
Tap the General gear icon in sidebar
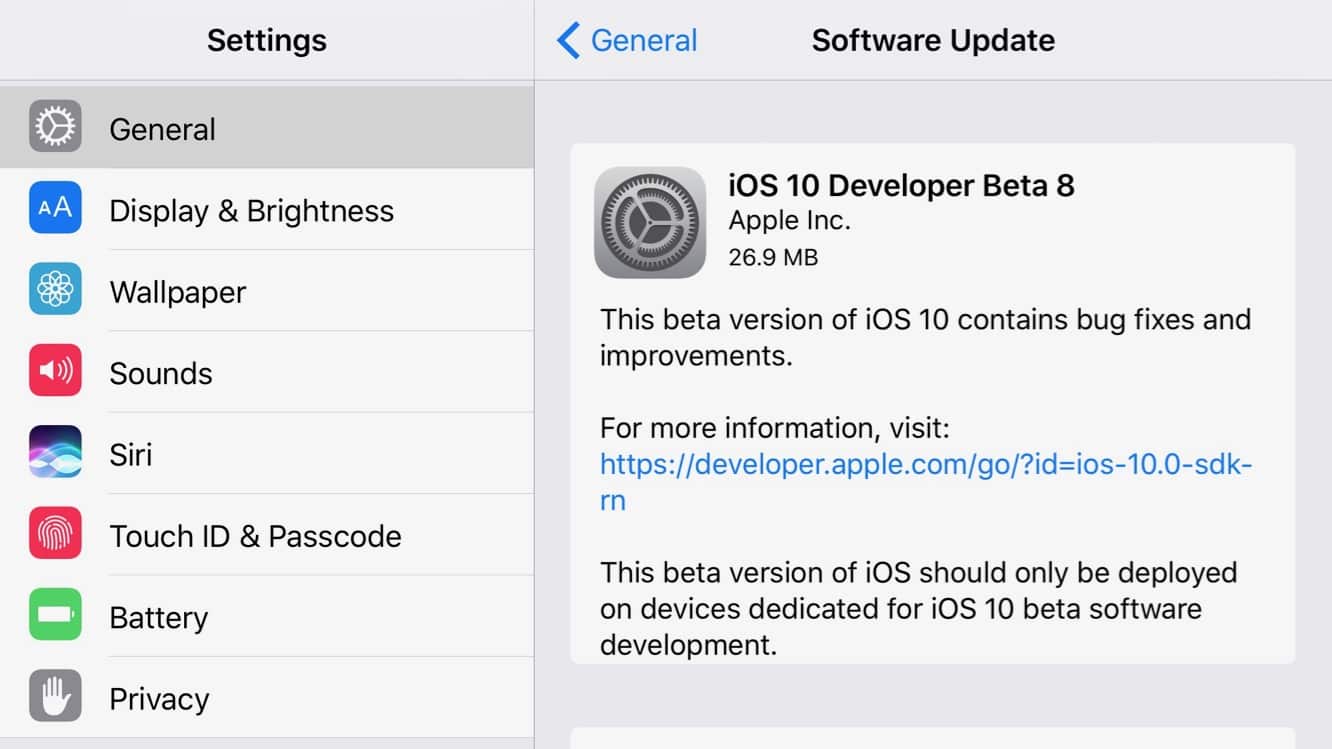(x=55, y=127)
